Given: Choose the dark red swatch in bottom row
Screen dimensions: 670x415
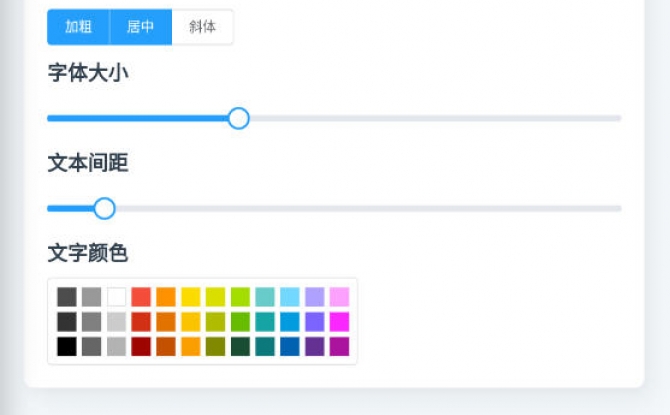Looking at the screenshot, I should 141,347.
